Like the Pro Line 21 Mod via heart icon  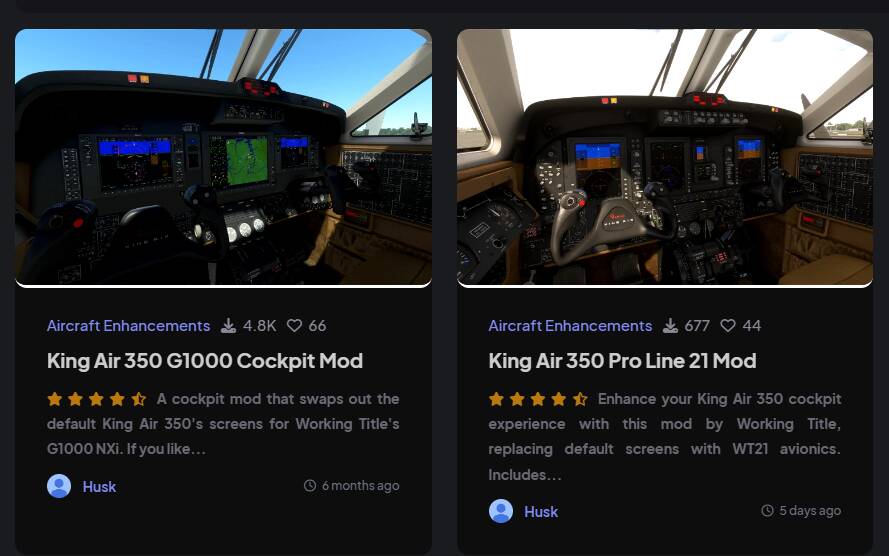[728, 326]
